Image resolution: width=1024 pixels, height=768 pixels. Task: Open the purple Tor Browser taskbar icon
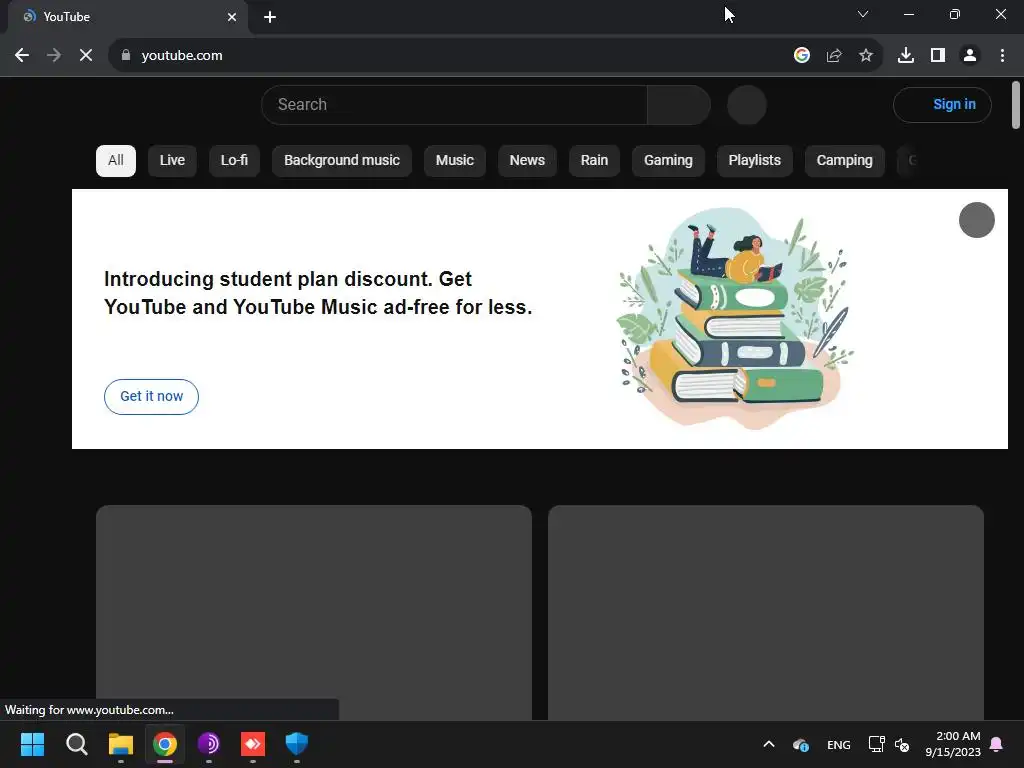point(208,744)
